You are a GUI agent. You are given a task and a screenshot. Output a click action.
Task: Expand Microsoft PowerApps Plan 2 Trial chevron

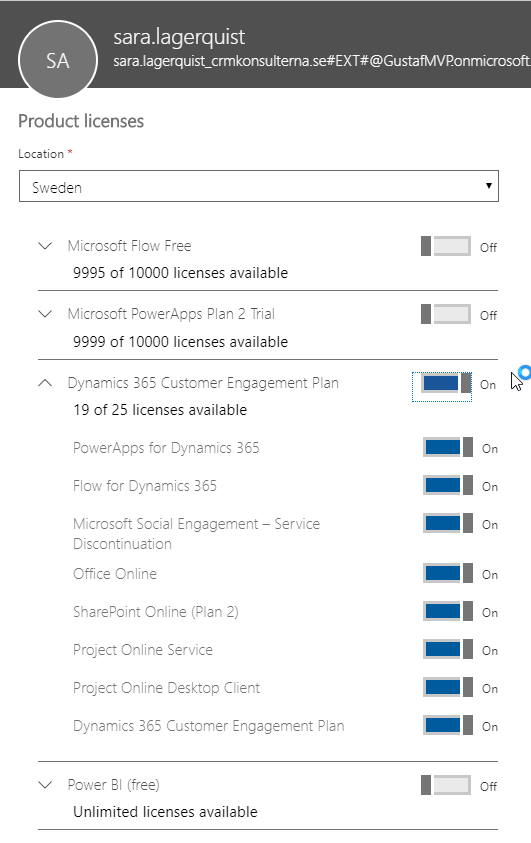(46, 313)
